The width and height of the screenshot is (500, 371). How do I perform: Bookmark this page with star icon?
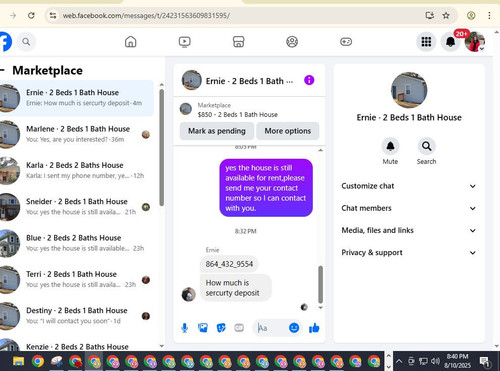(x=446, y=15)
